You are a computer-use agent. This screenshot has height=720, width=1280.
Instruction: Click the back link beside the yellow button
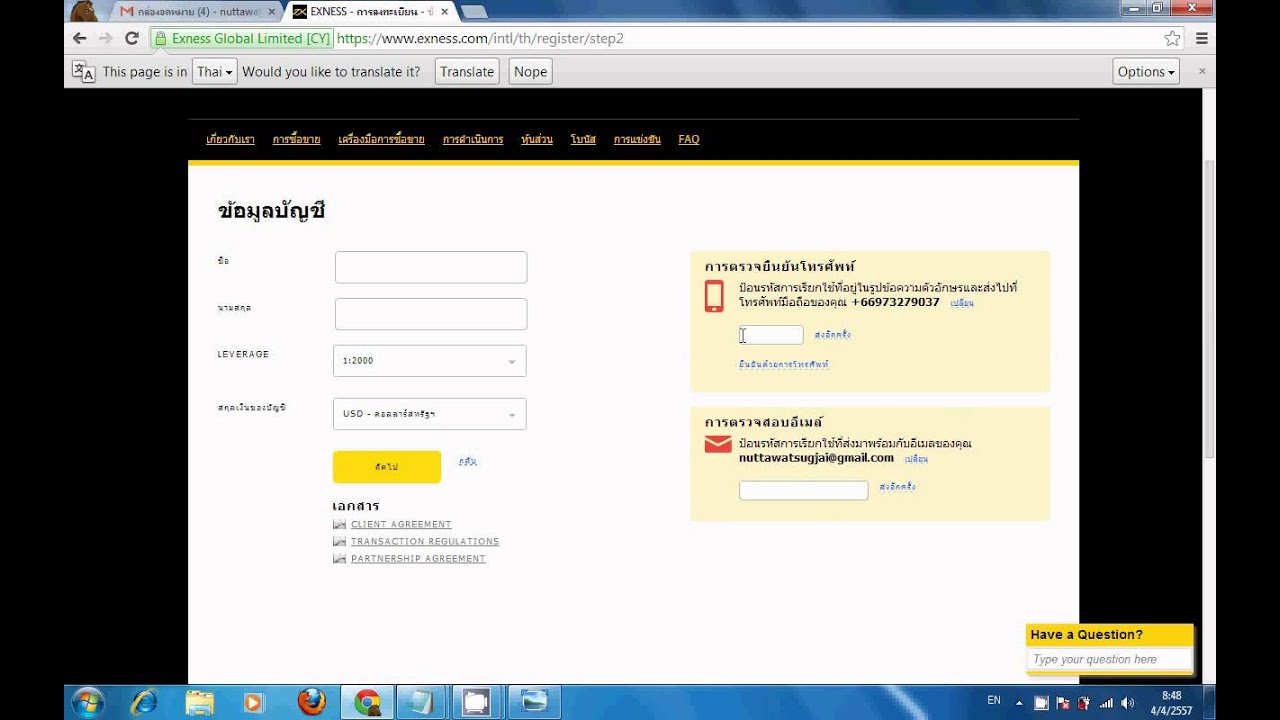[467, 461]
